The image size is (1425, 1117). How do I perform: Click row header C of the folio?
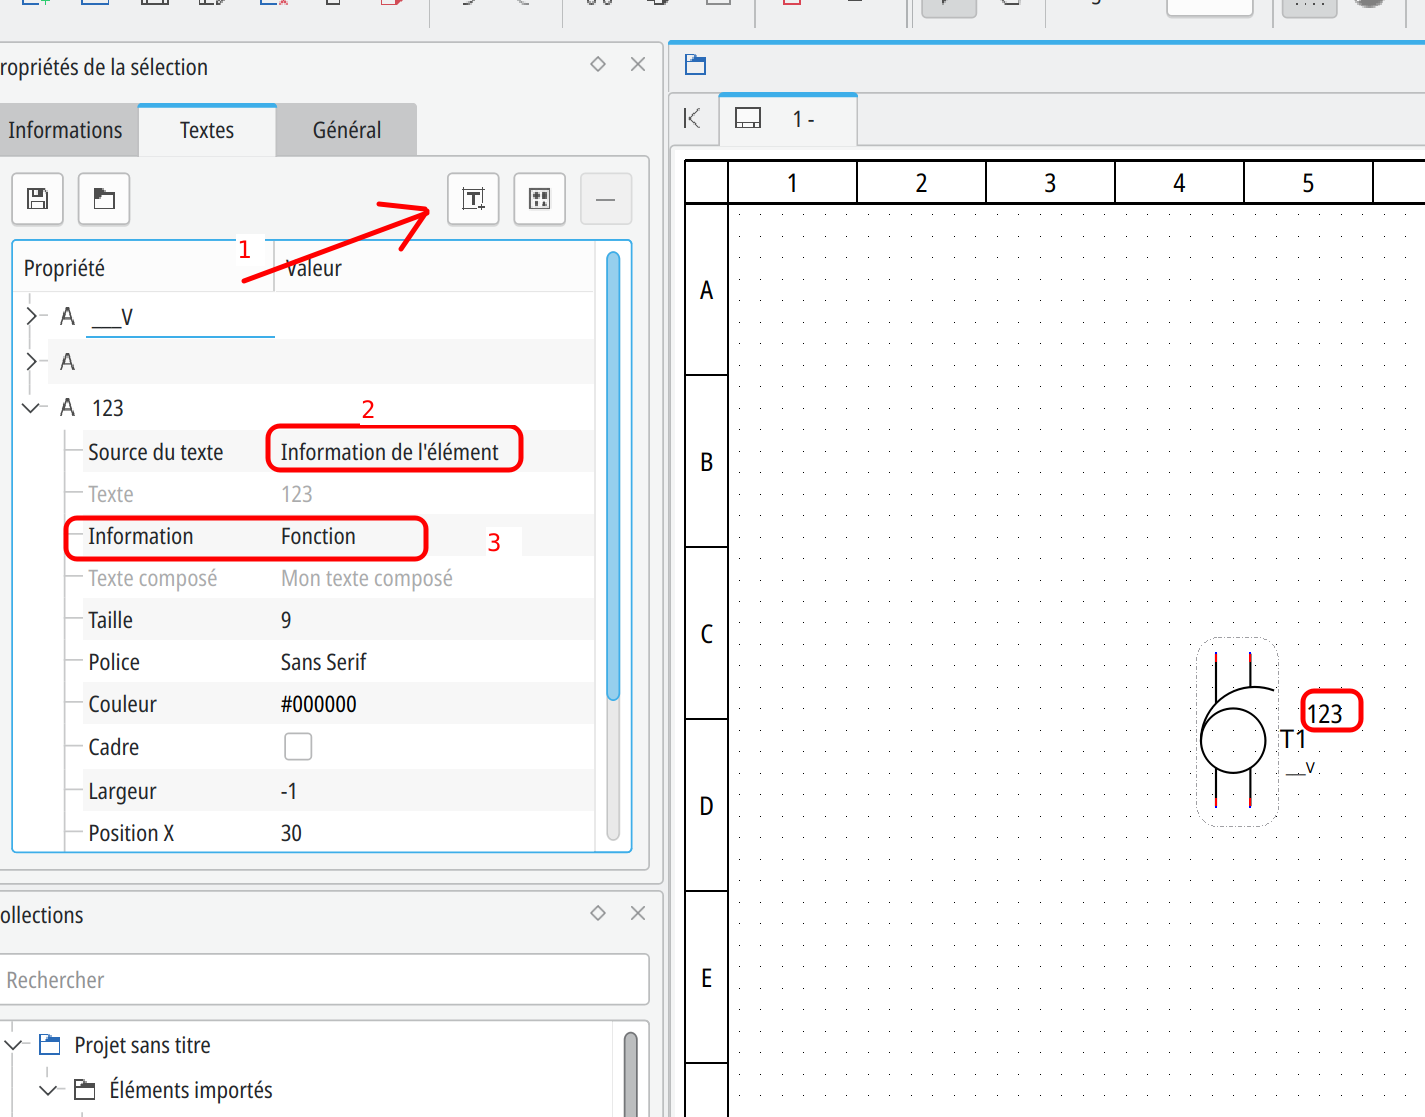(707, 634)
